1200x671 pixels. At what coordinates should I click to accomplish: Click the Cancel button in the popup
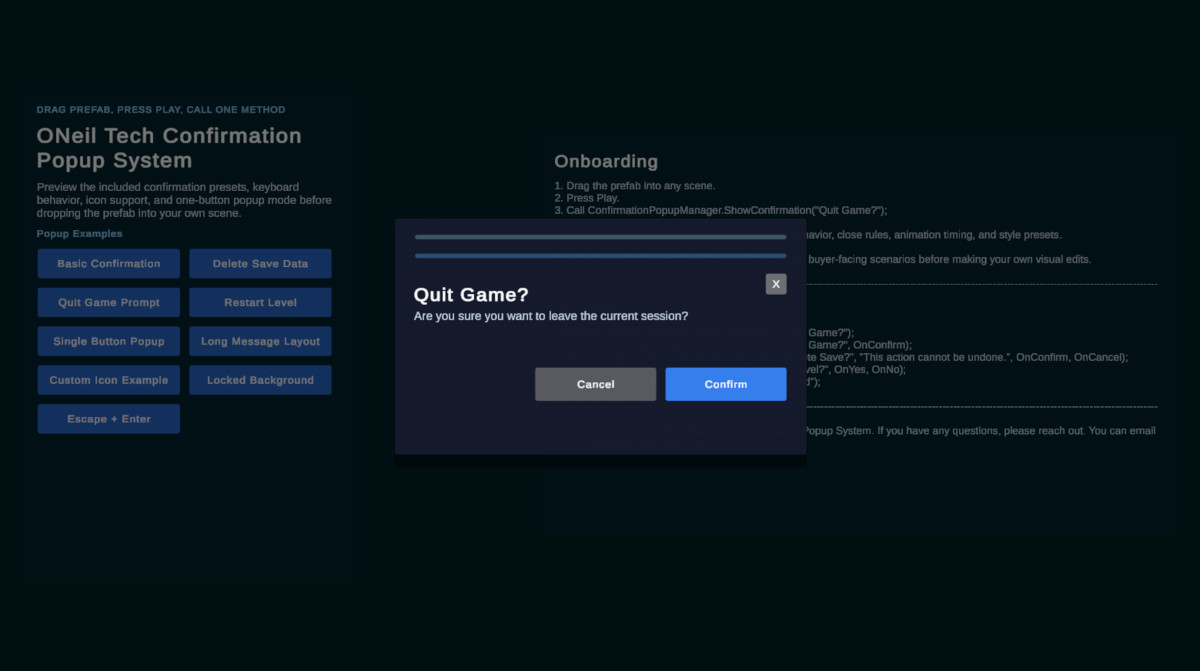point(596,384)
